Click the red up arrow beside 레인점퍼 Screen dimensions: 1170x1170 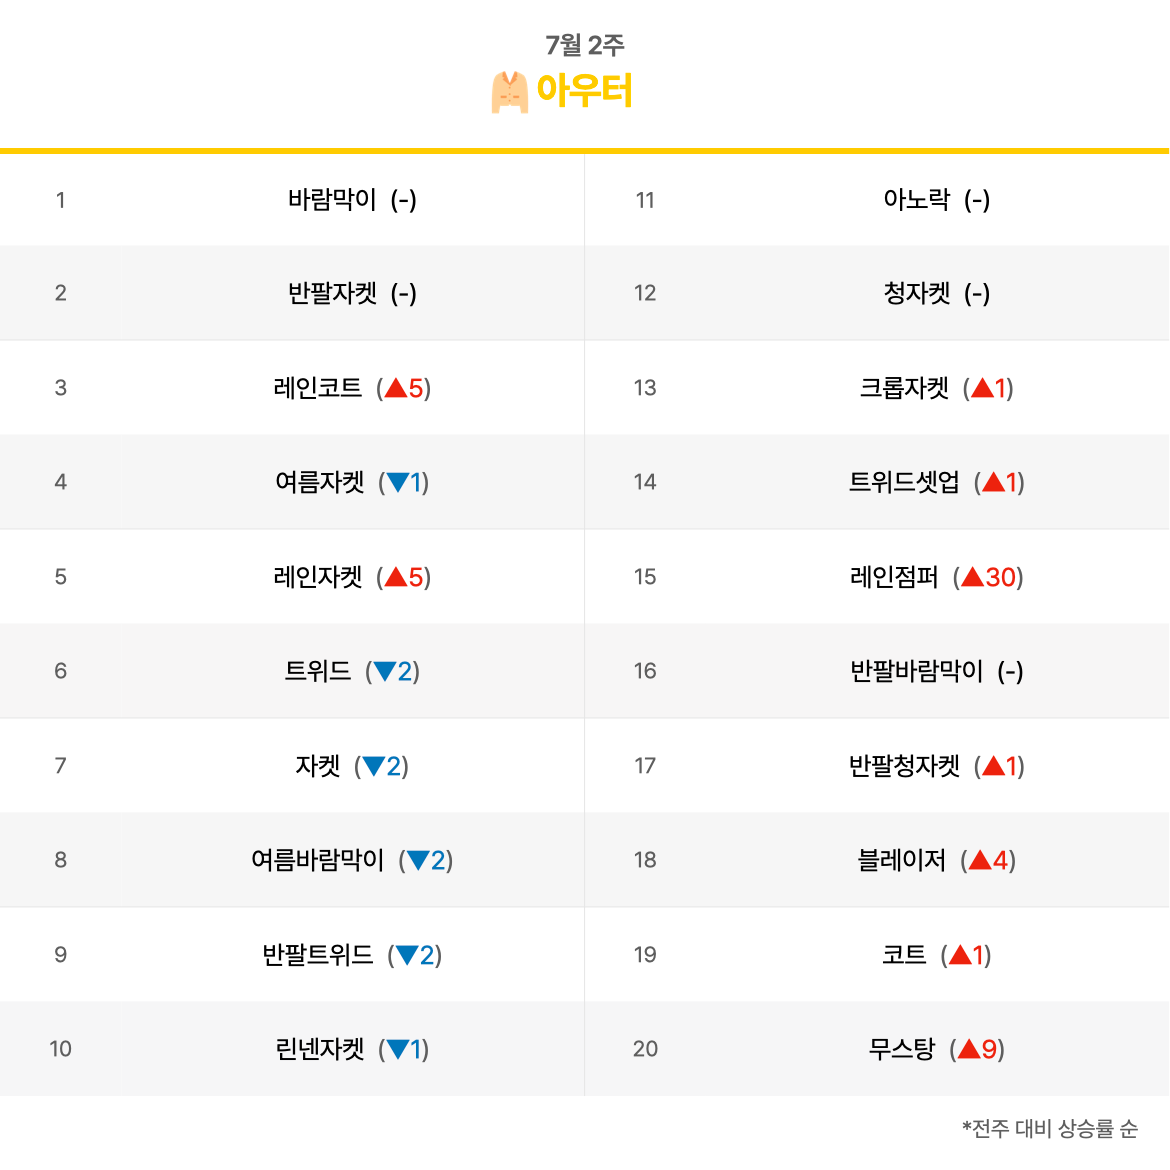(x=972, y=577)
